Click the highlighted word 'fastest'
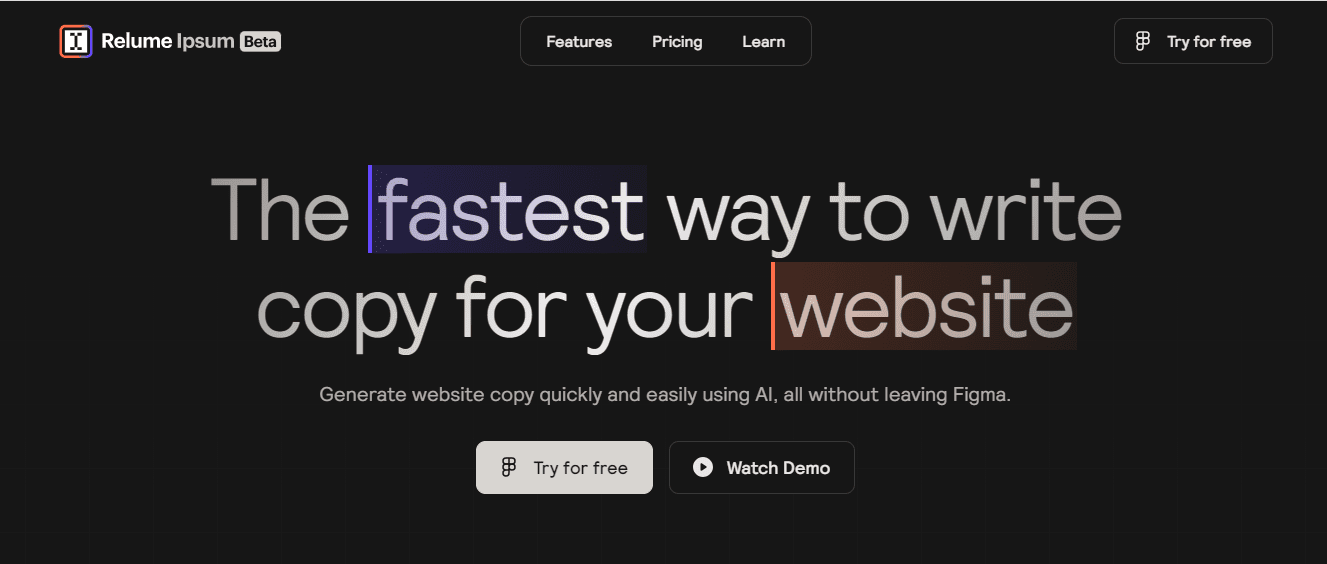The height and width of the screenshot is (564, 1327). pos(511,209)
